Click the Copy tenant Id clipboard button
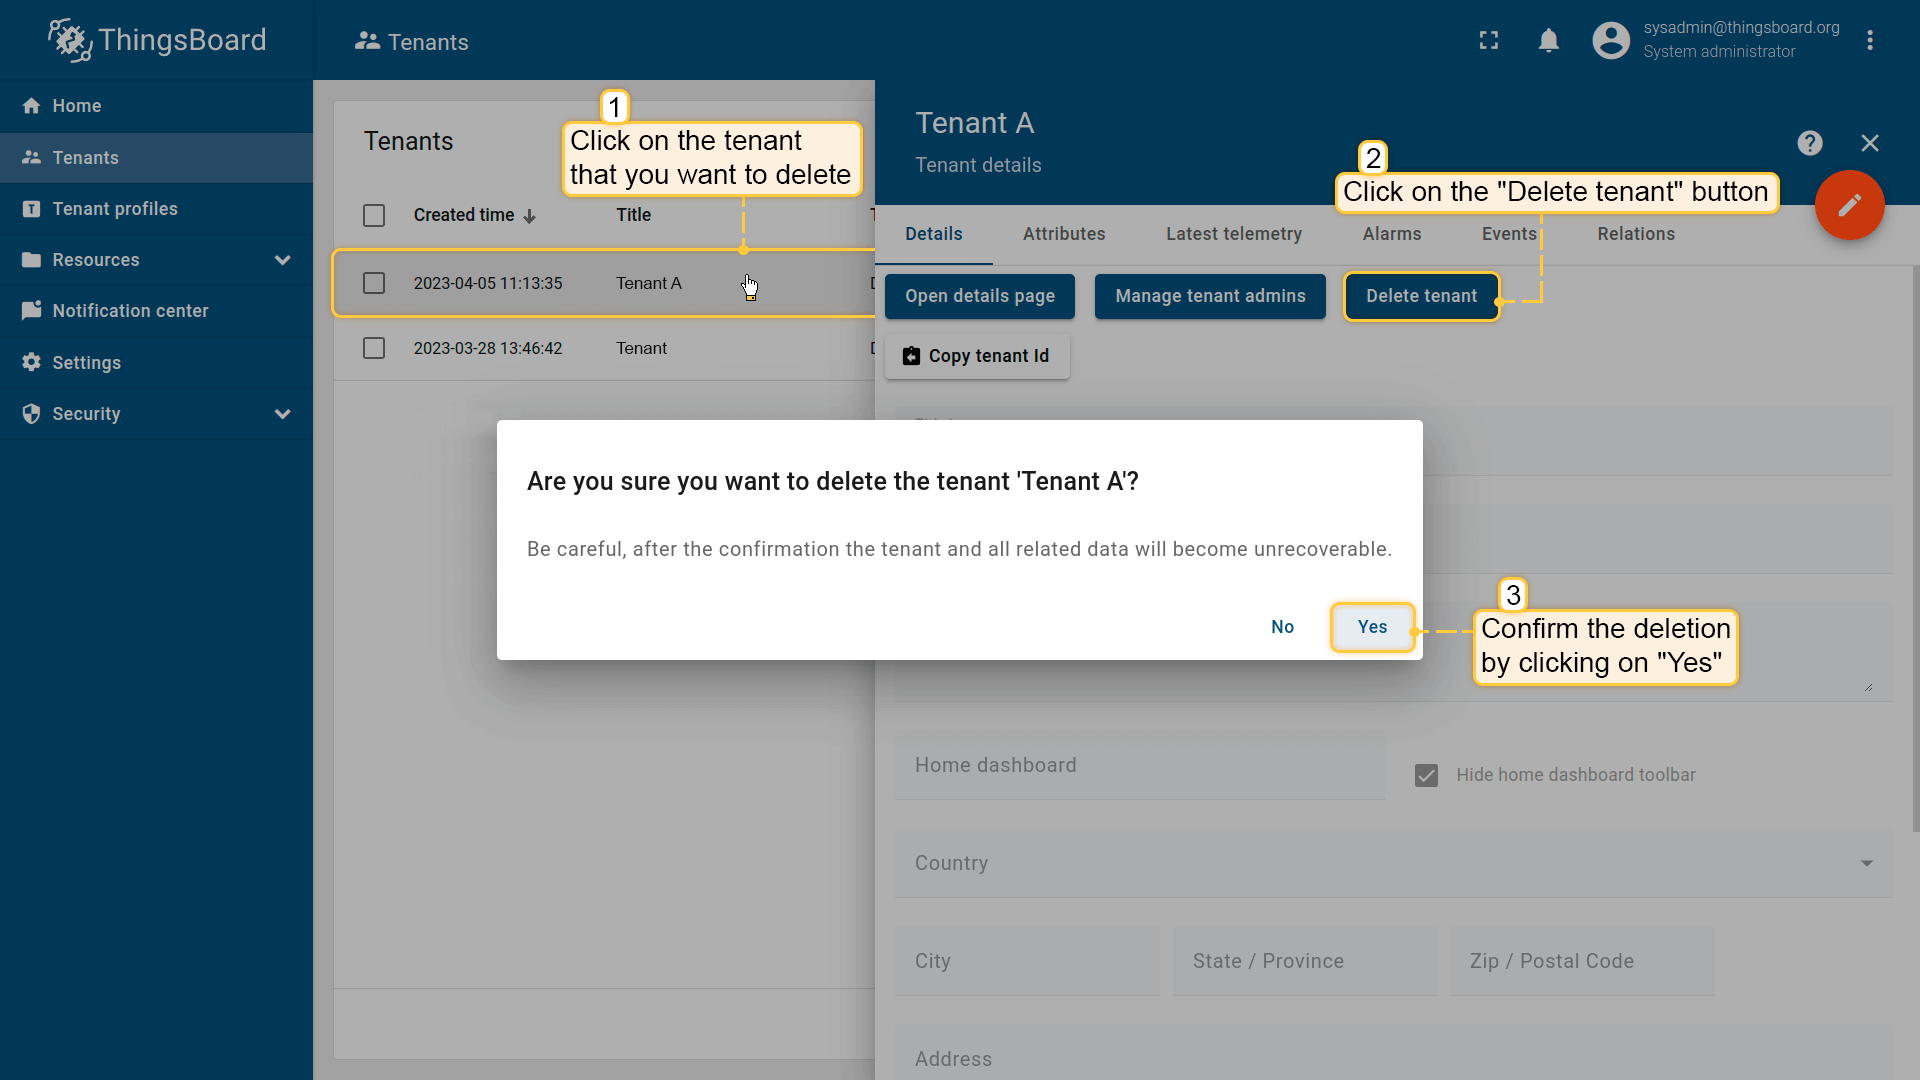 (x=977, y=356)
